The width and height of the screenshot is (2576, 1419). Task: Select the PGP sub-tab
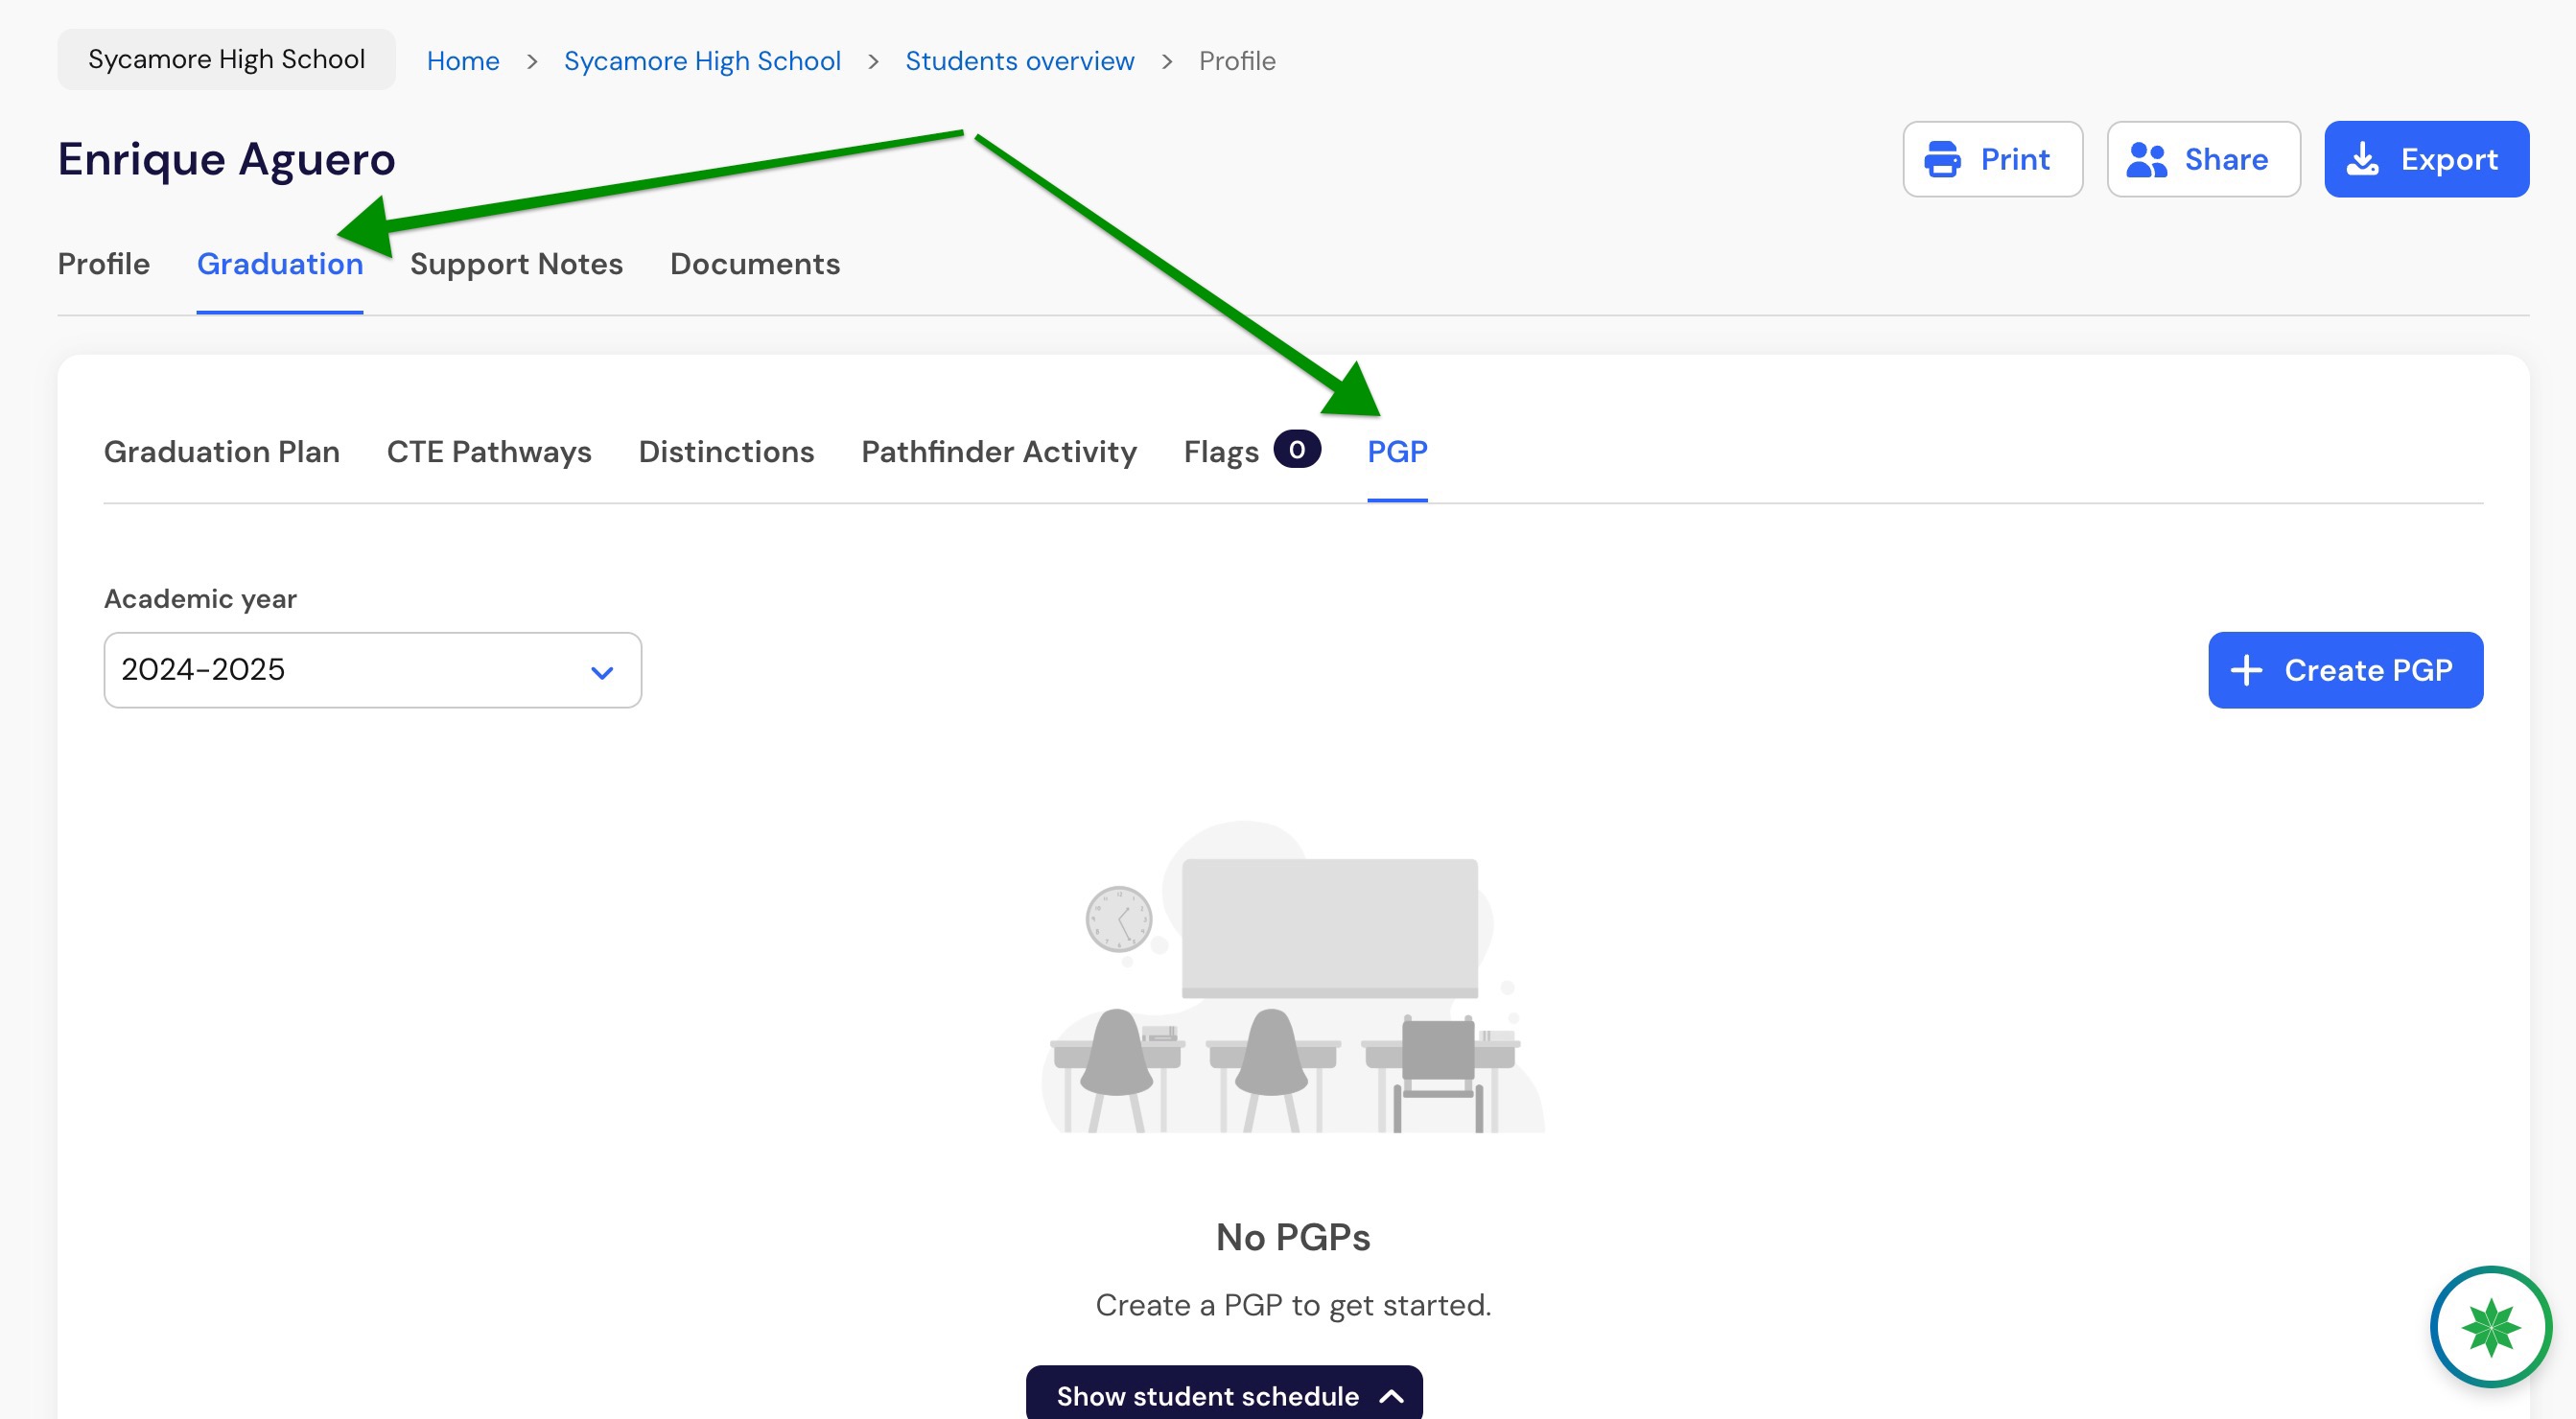coord(1397,452)
